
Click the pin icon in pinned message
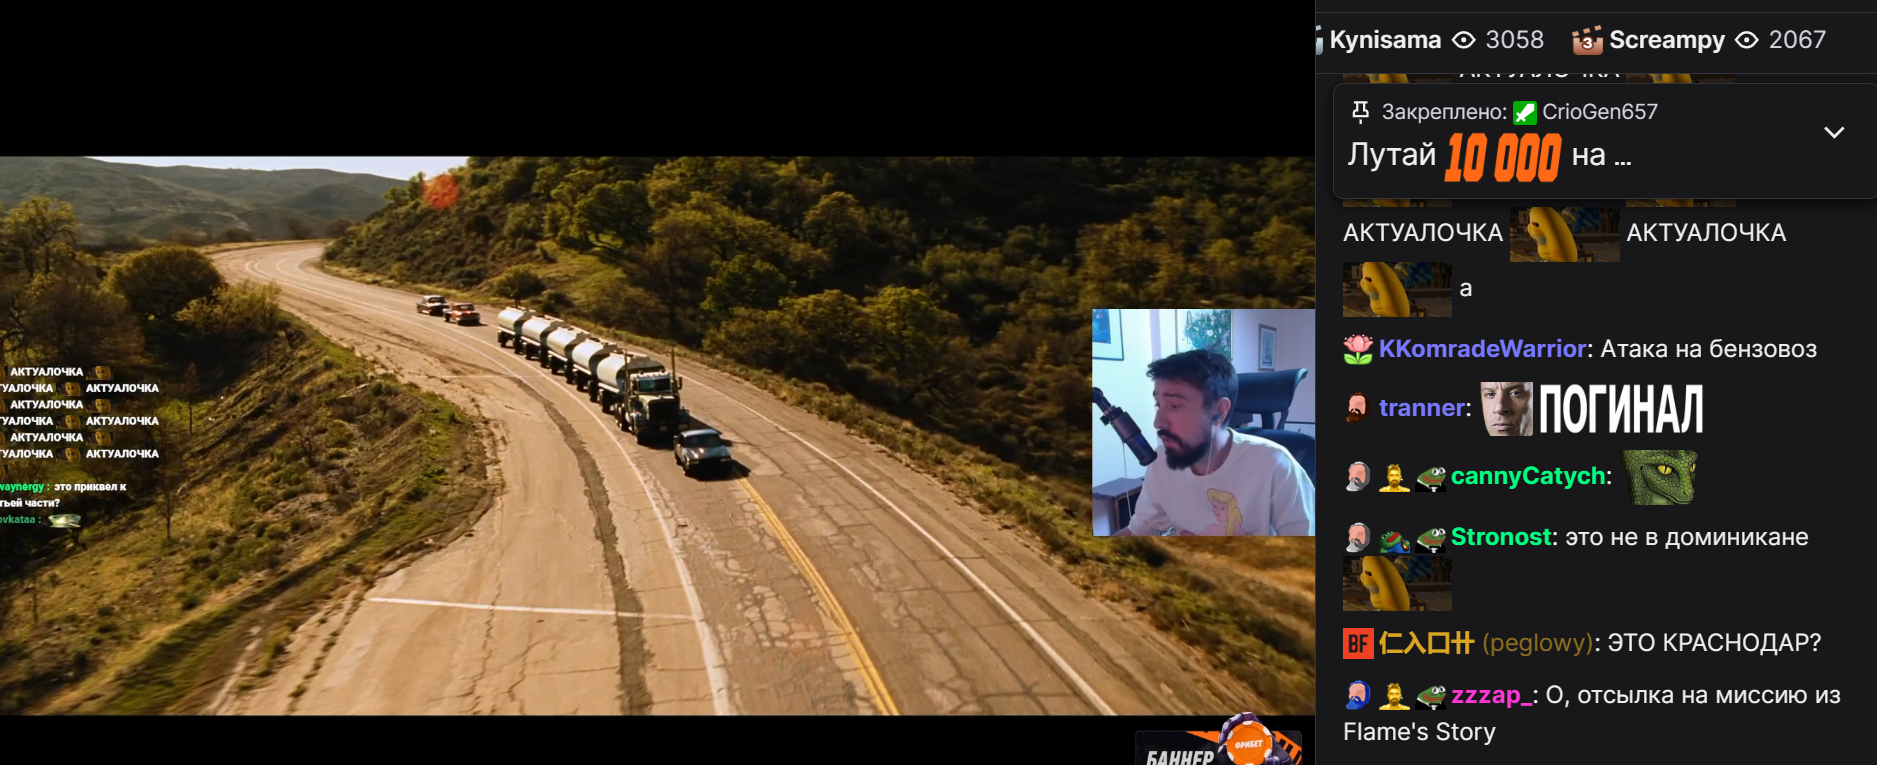[x=1360, y=112]
